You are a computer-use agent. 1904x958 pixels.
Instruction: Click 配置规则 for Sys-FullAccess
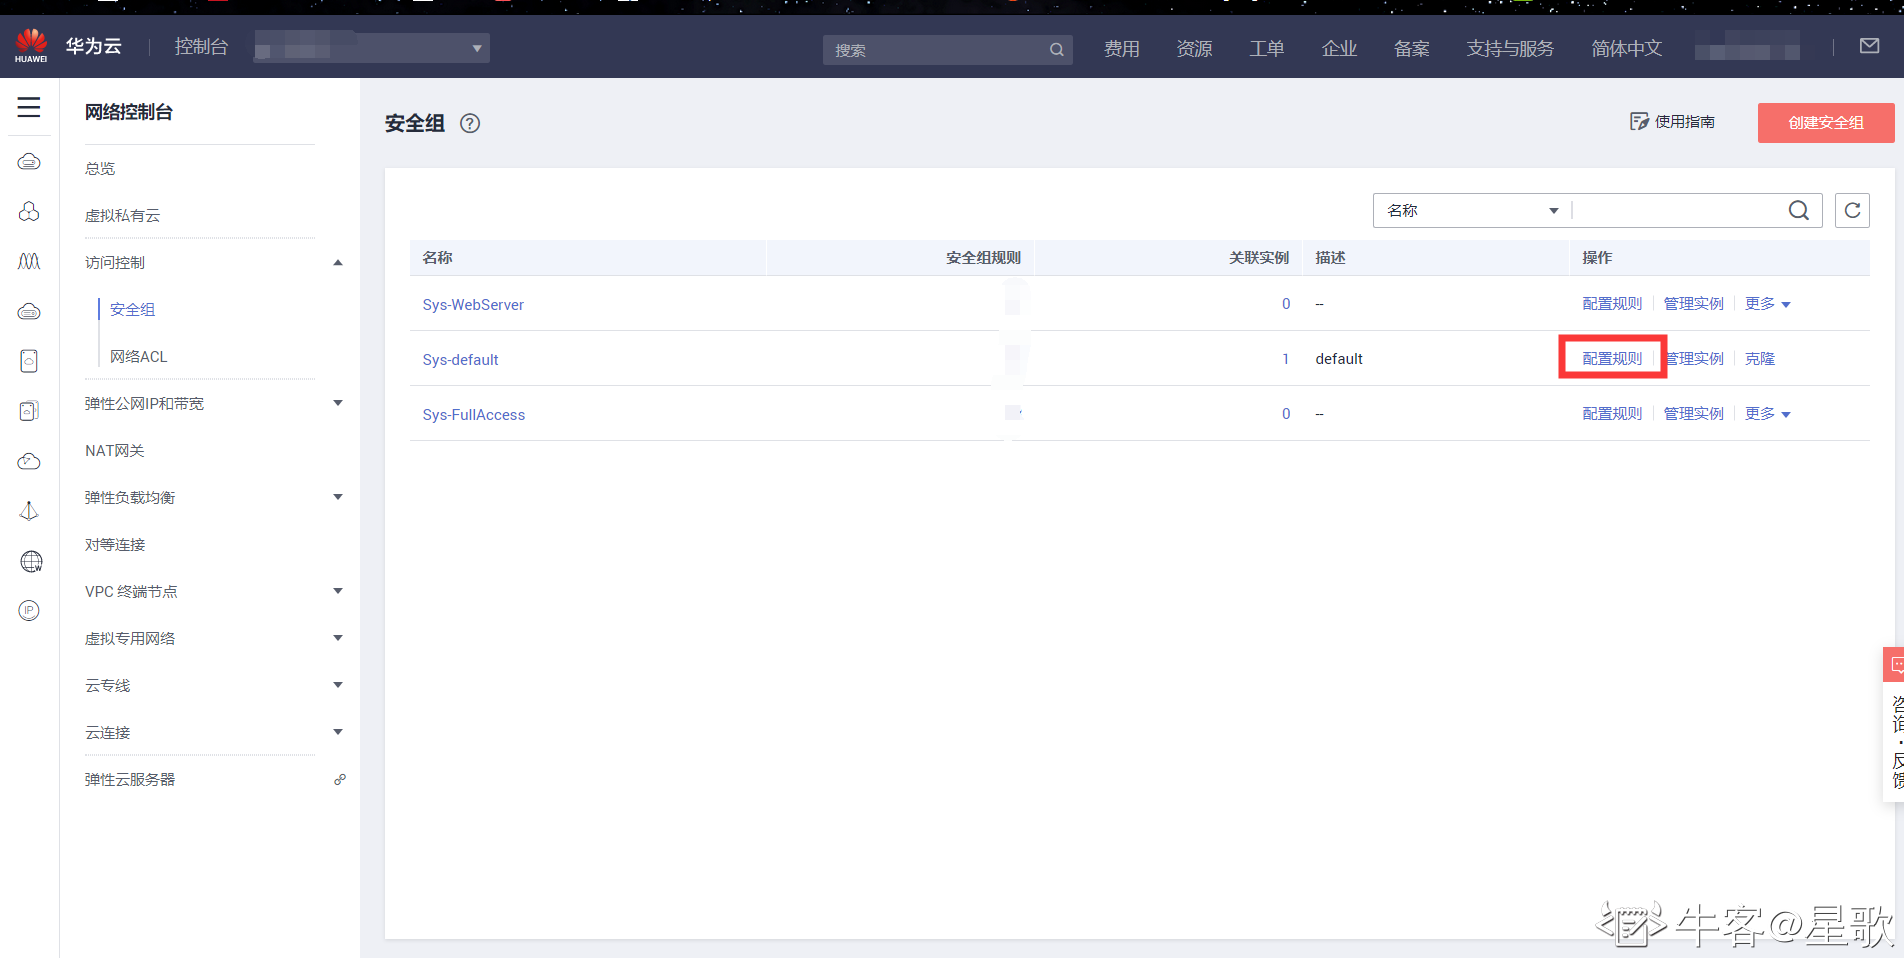pos(1612,414)
